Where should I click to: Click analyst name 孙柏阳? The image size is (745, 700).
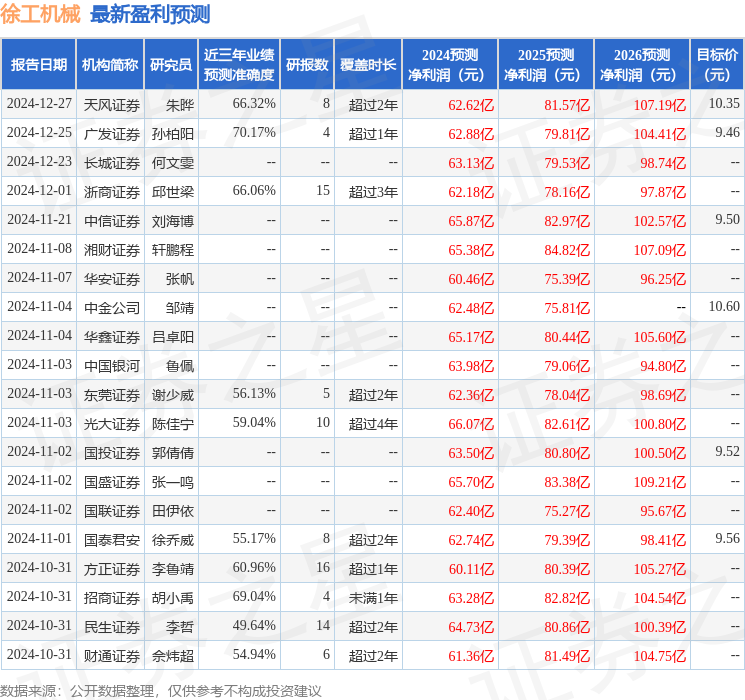[x=173, y=133]
